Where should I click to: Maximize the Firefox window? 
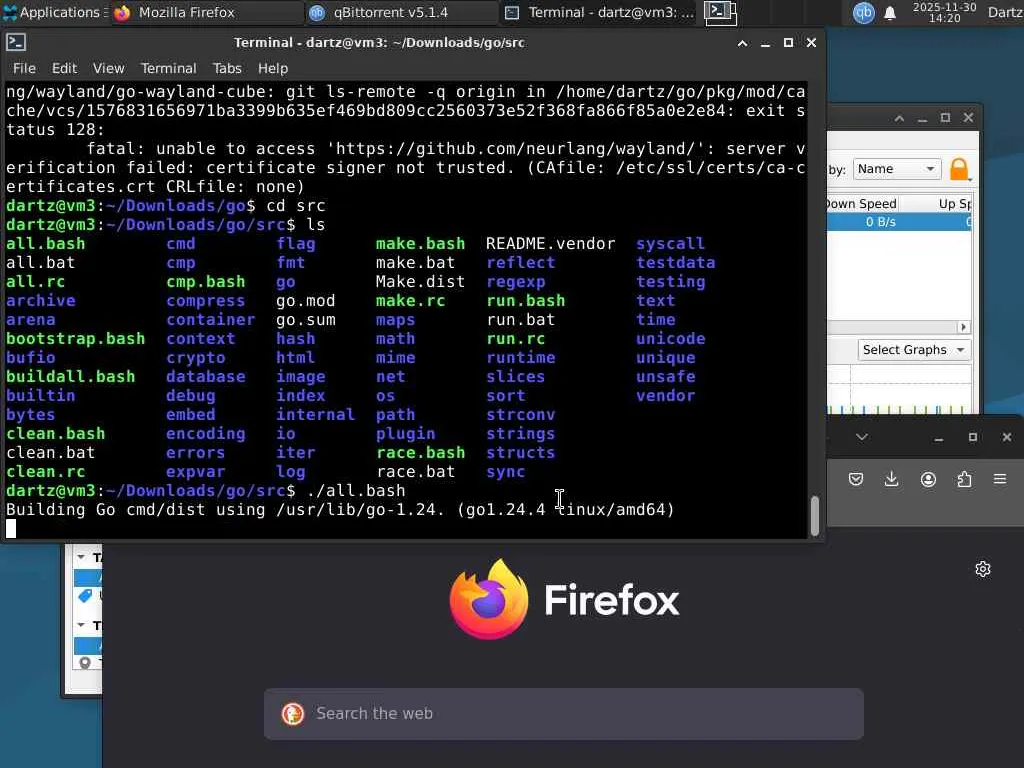[x=972, y=438]
